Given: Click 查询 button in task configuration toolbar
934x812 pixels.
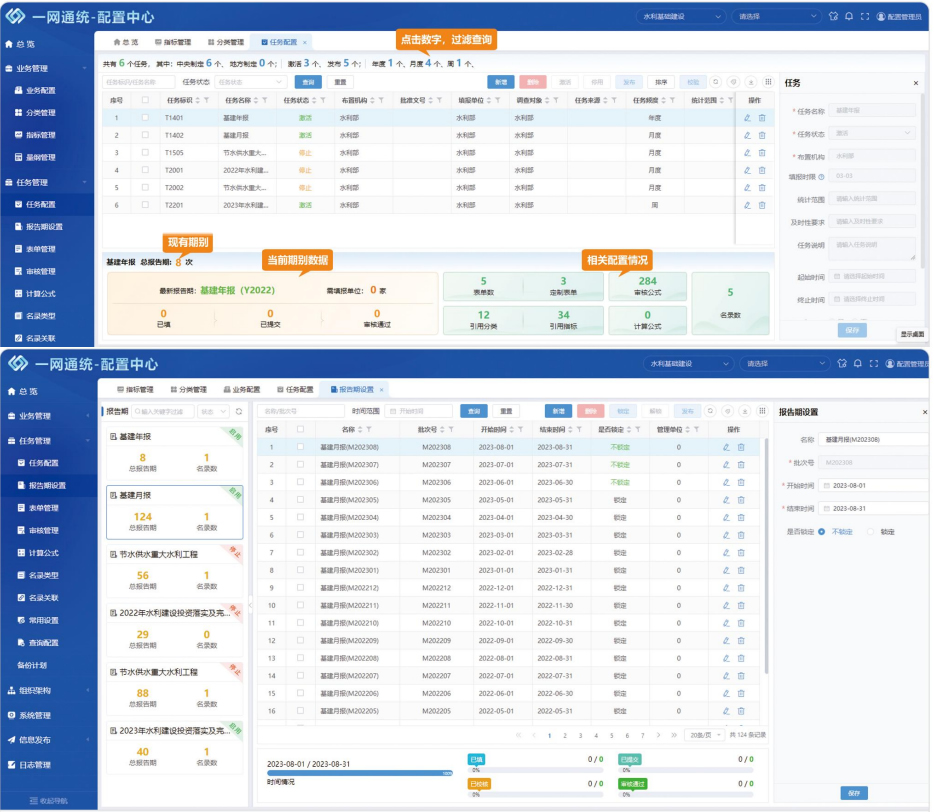Looking at the screenshot, I should point(308,82).
